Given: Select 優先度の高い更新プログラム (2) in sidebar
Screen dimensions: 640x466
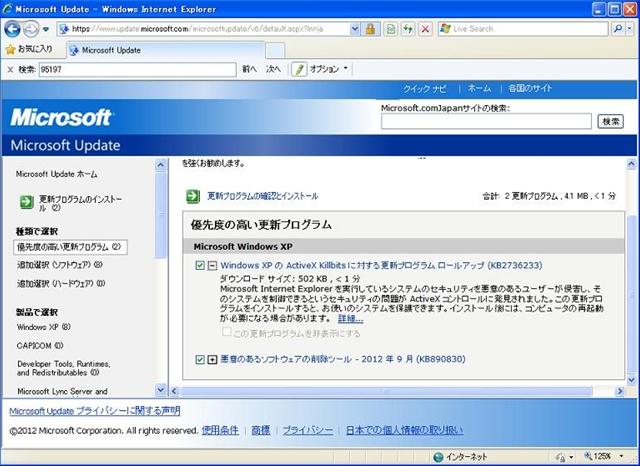Looking at the screenshot, I should 70,247.
